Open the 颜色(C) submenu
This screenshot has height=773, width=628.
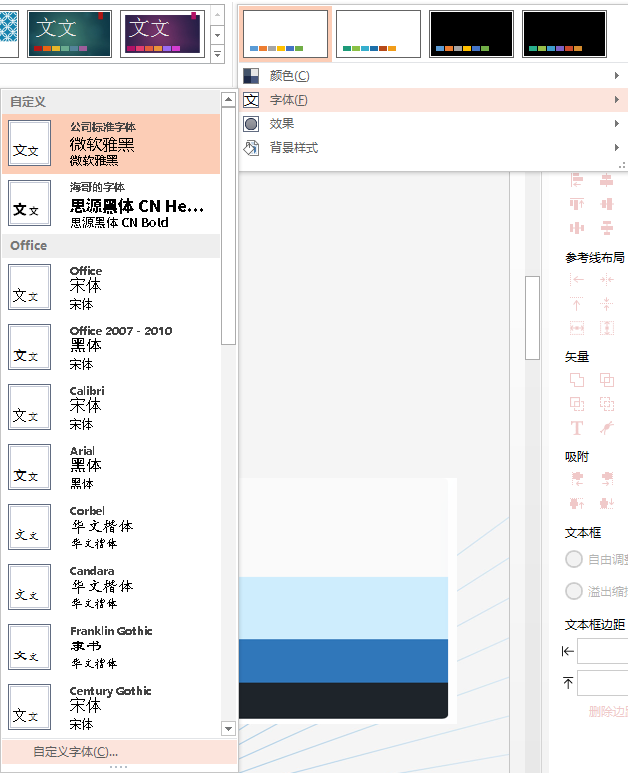433,75
